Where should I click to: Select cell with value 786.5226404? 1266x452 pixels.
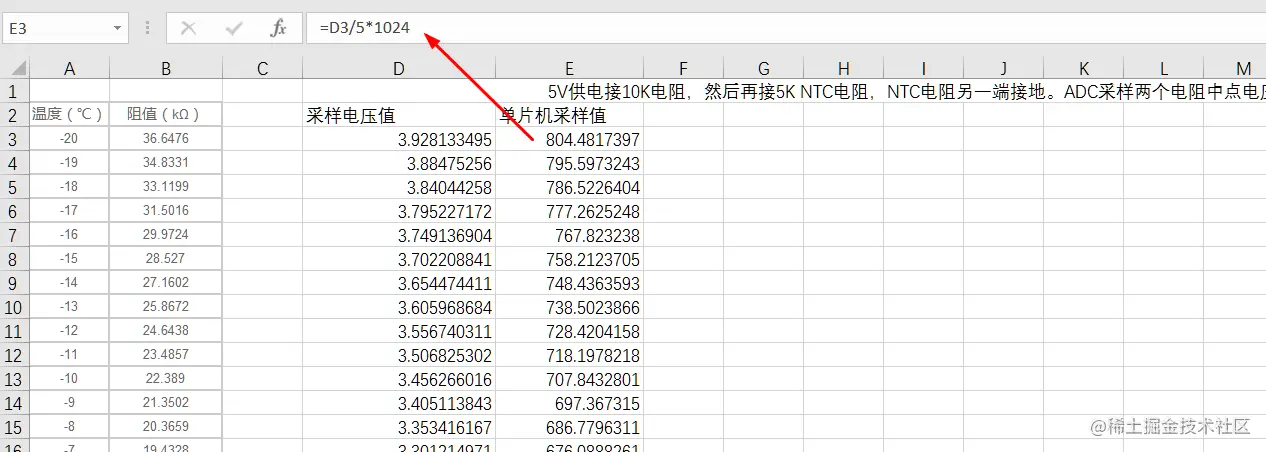pyautogui.click(x=569, y=187)
